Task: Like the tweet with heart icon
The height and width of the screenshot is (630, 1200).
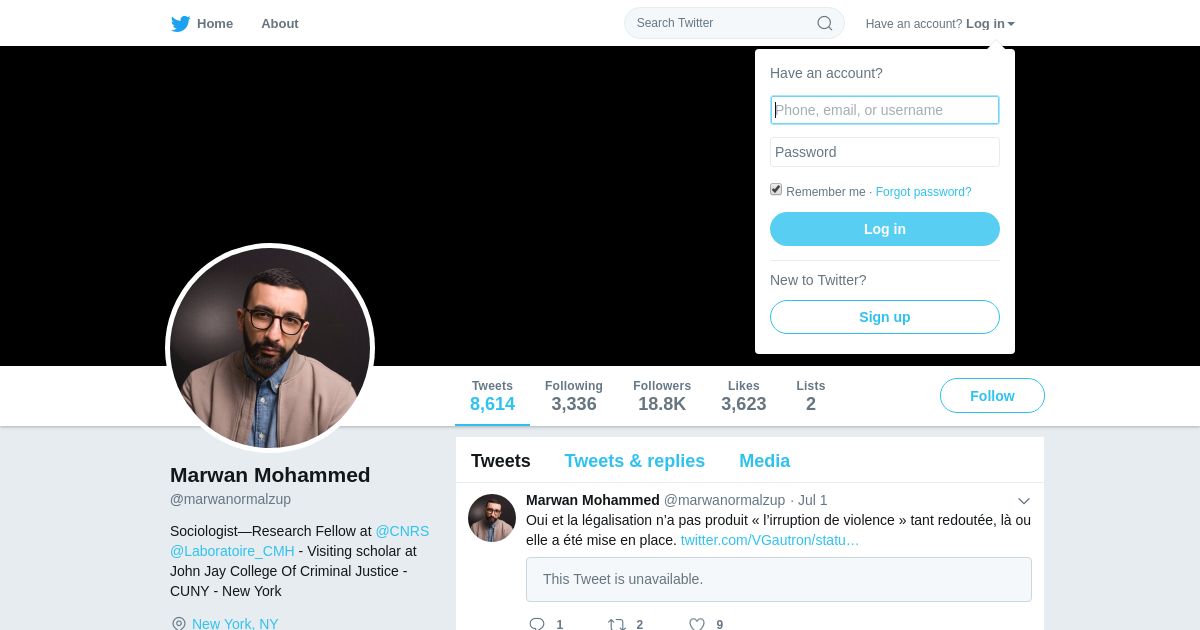Action: pos(697,624)
